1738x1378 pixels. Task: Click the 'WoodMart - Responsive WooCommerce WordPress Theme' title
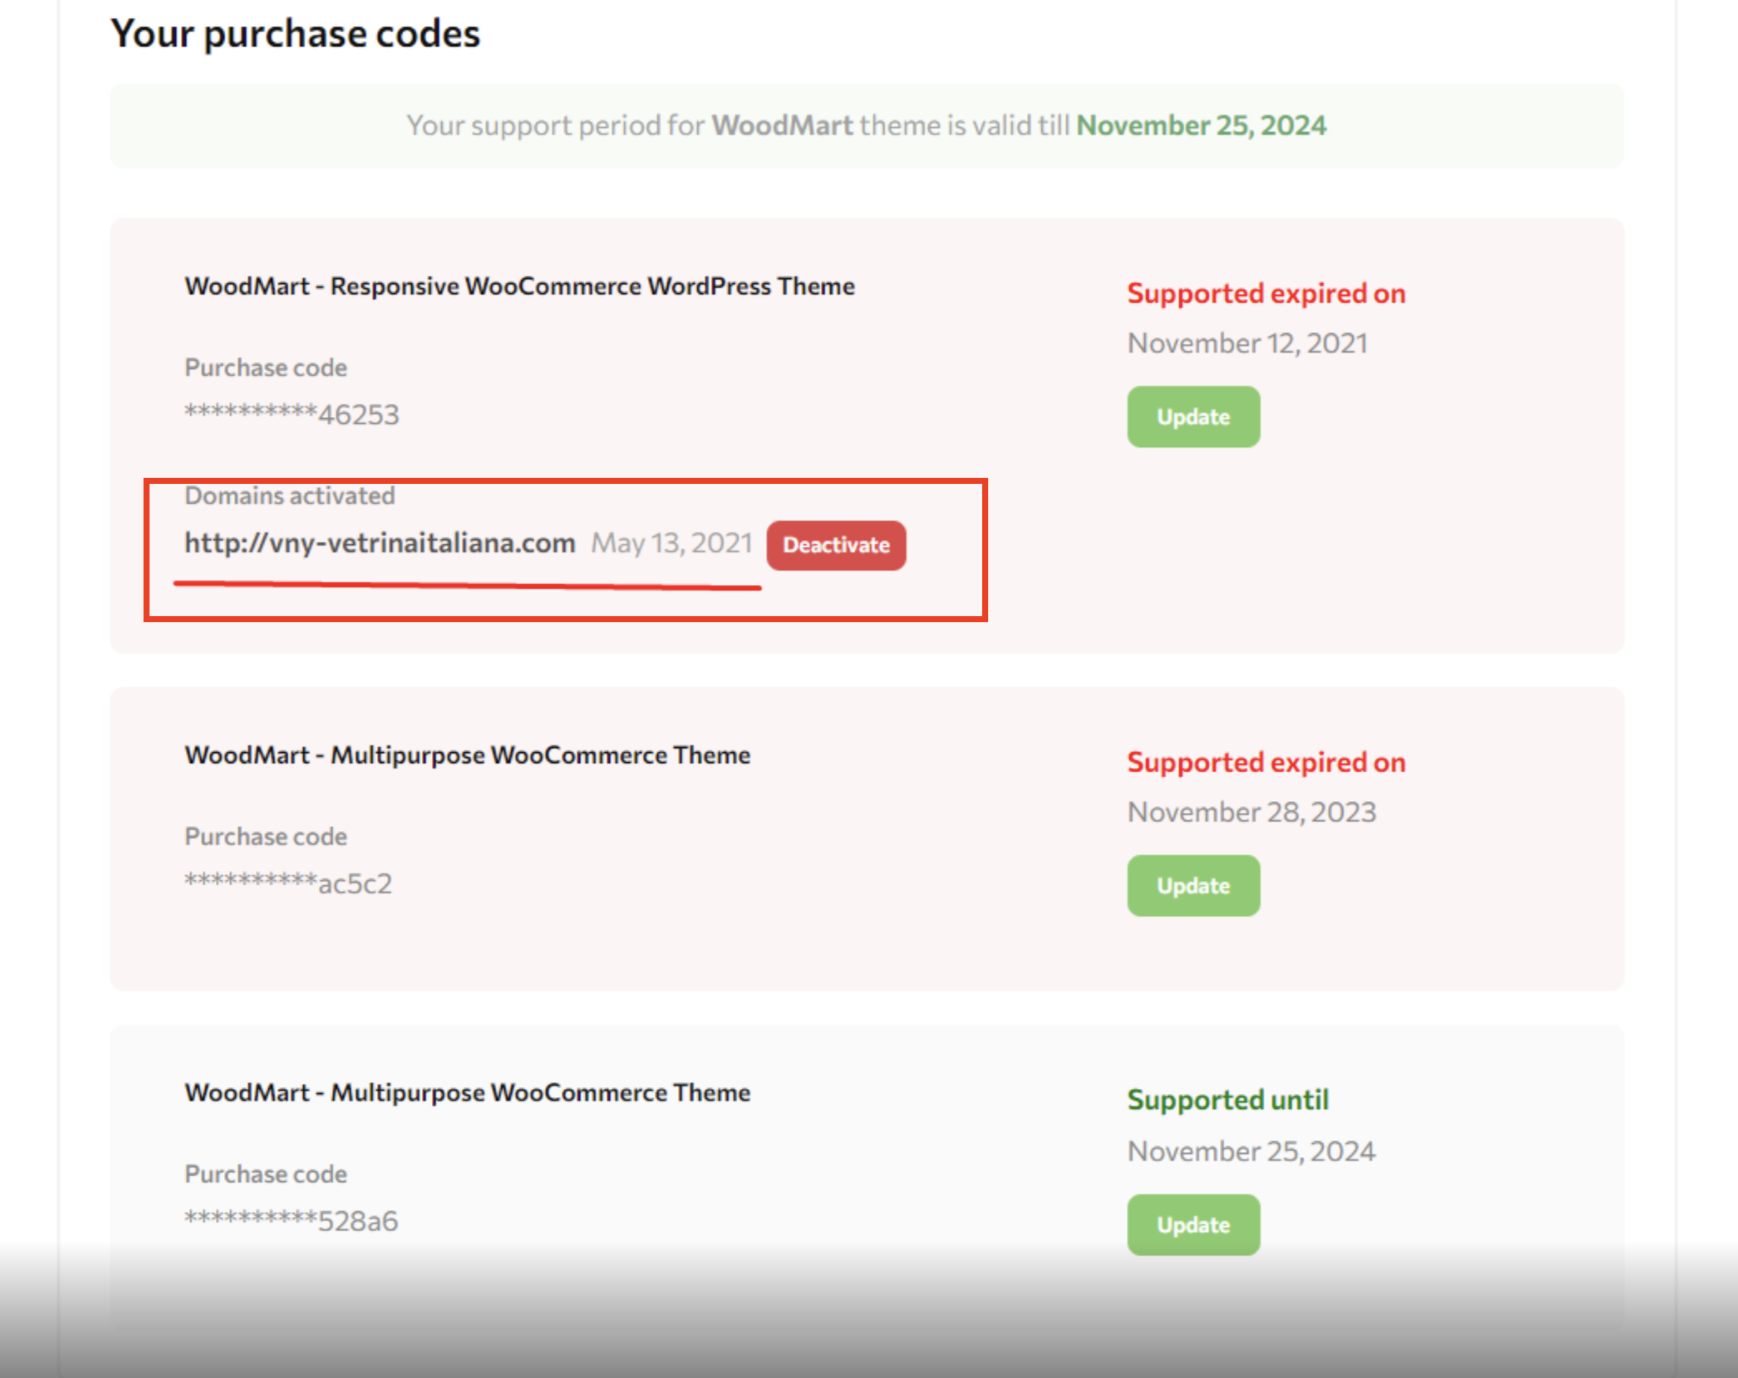(520, 286)
